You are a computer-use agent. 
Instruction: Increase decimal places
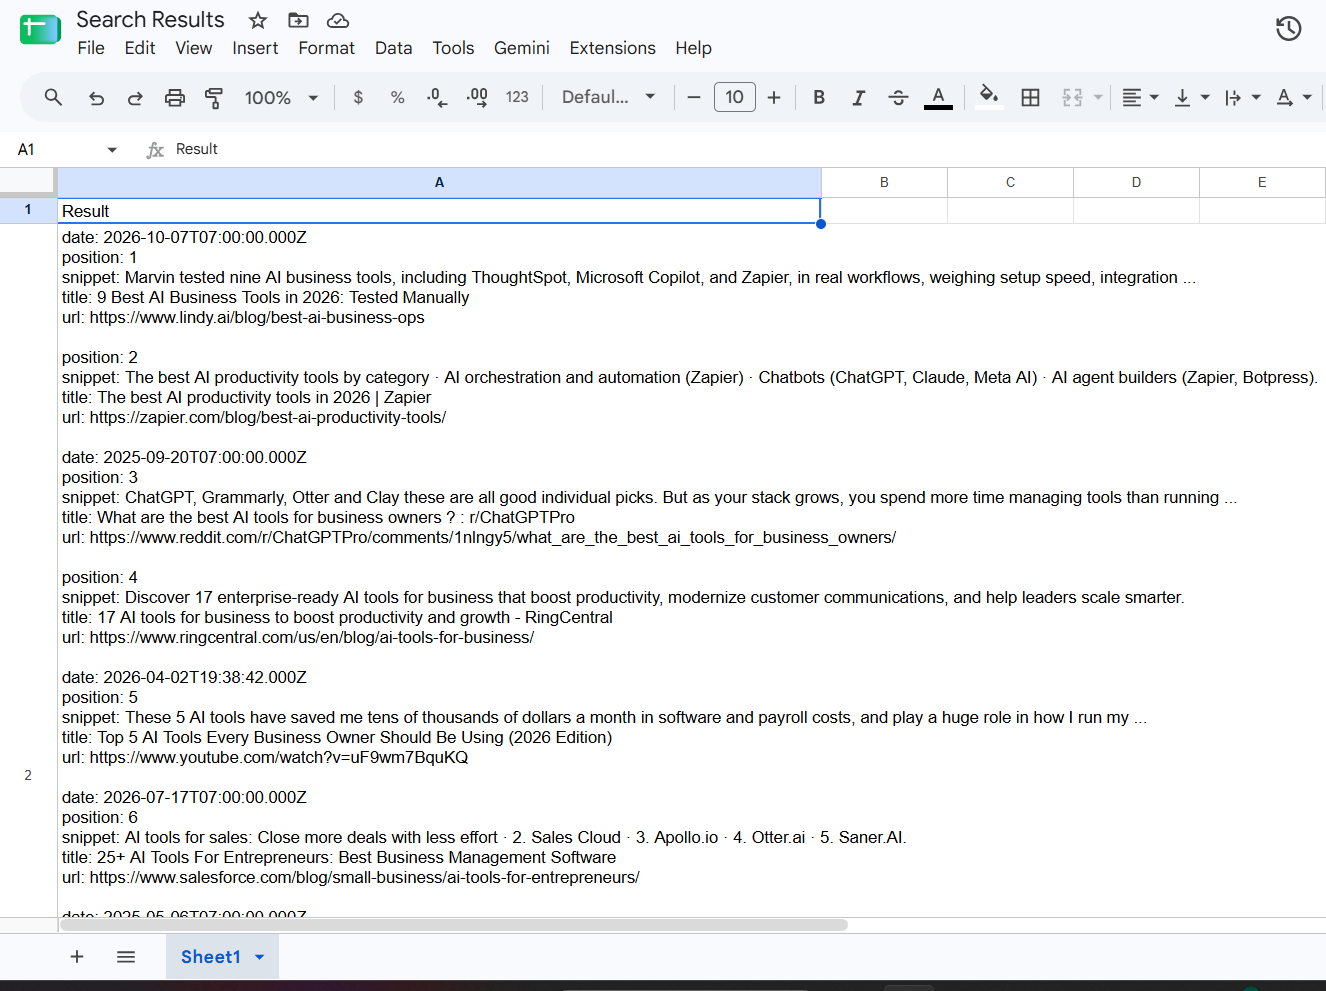(x=477, y=97)
